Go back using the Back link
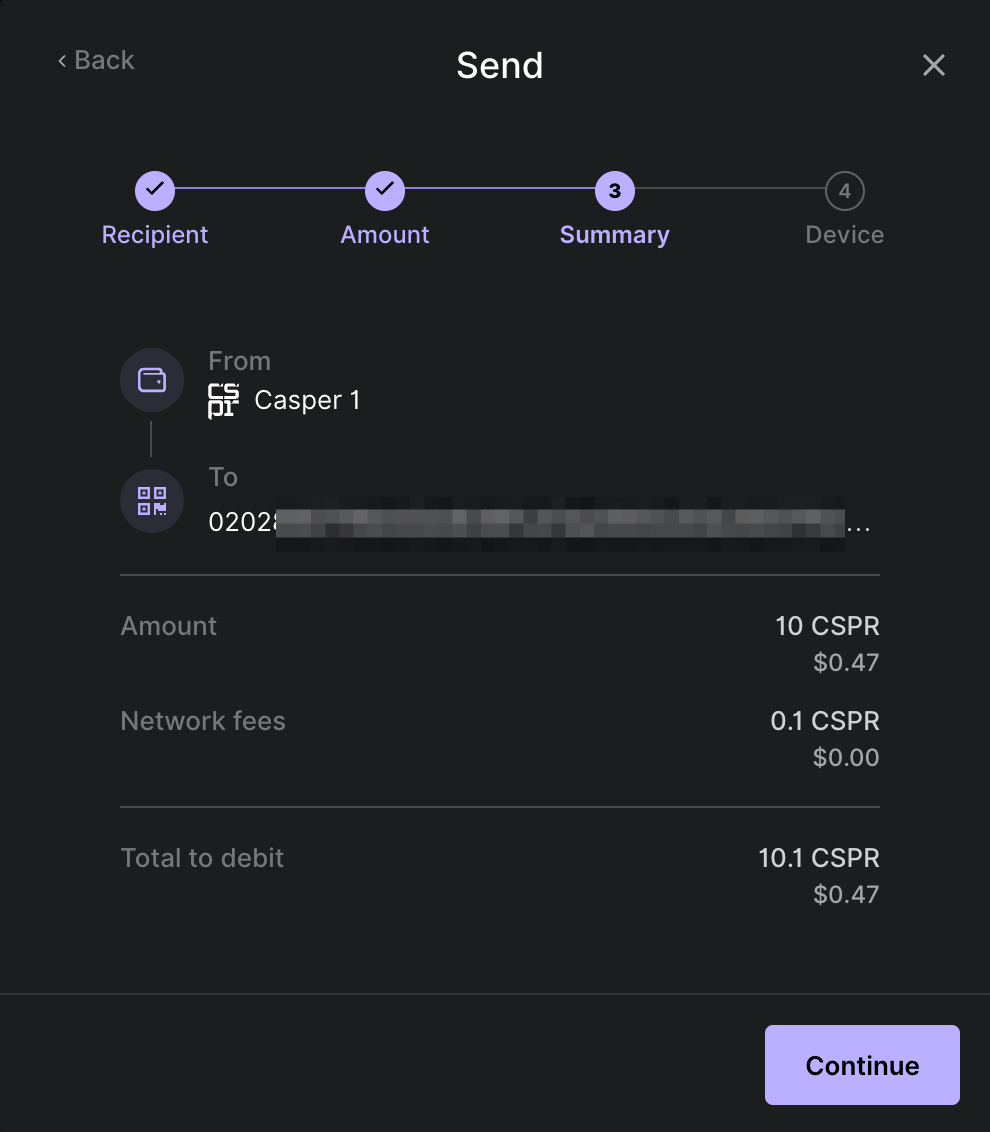 (96, 60)
